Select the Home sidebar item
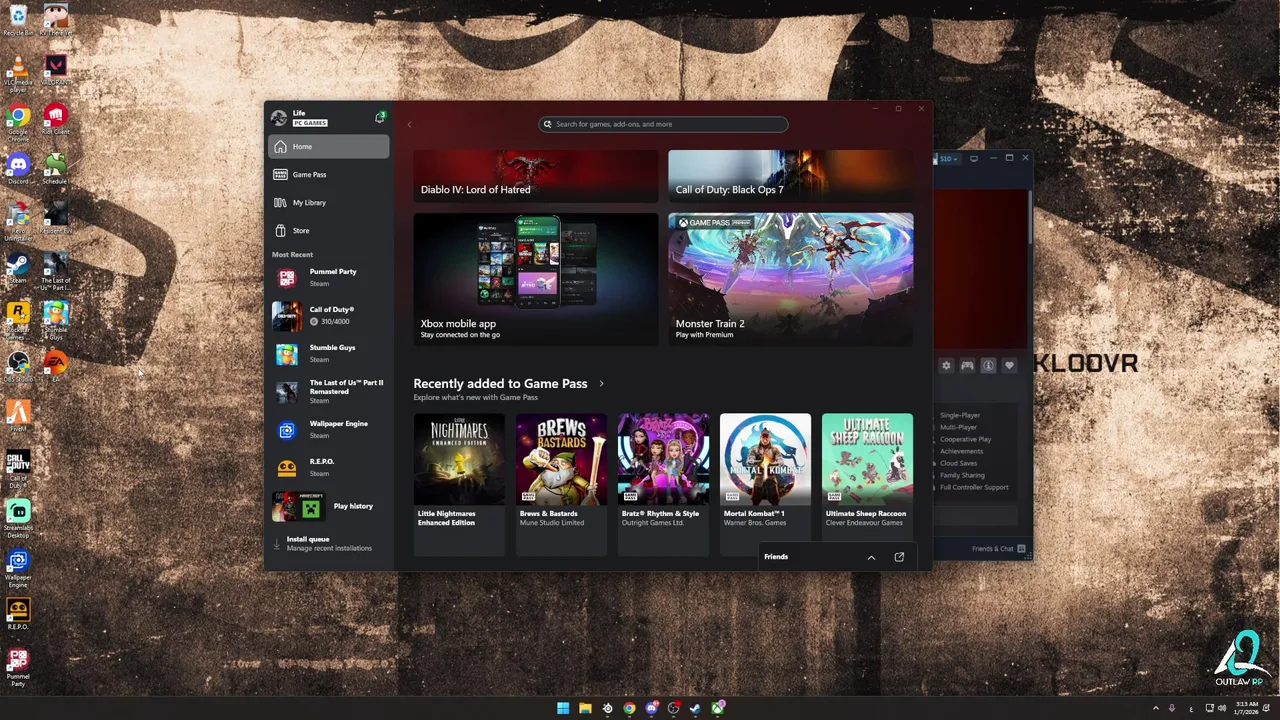The height and width of the screenshot is (720, 1280). (328, 147)
